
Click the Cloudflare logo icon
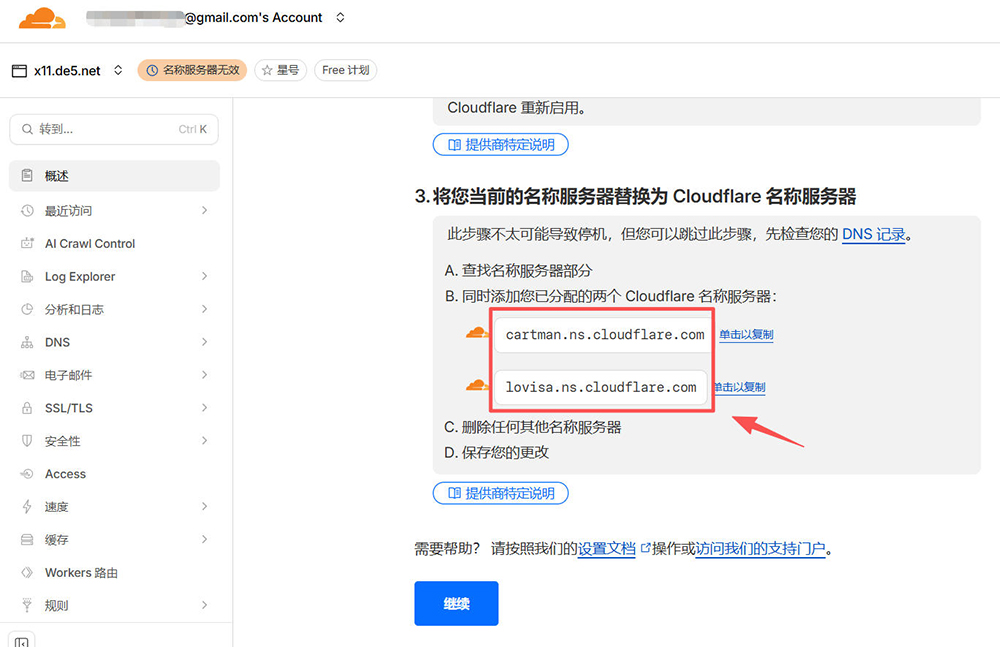41,18
